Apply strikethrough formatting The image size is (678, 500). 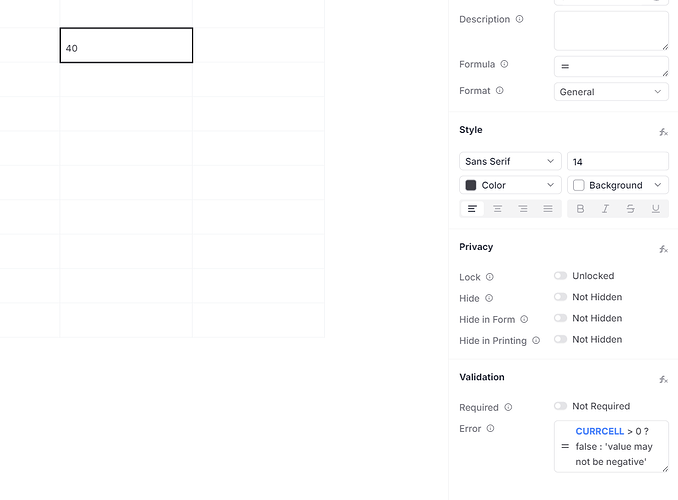[x=630, y=209]
